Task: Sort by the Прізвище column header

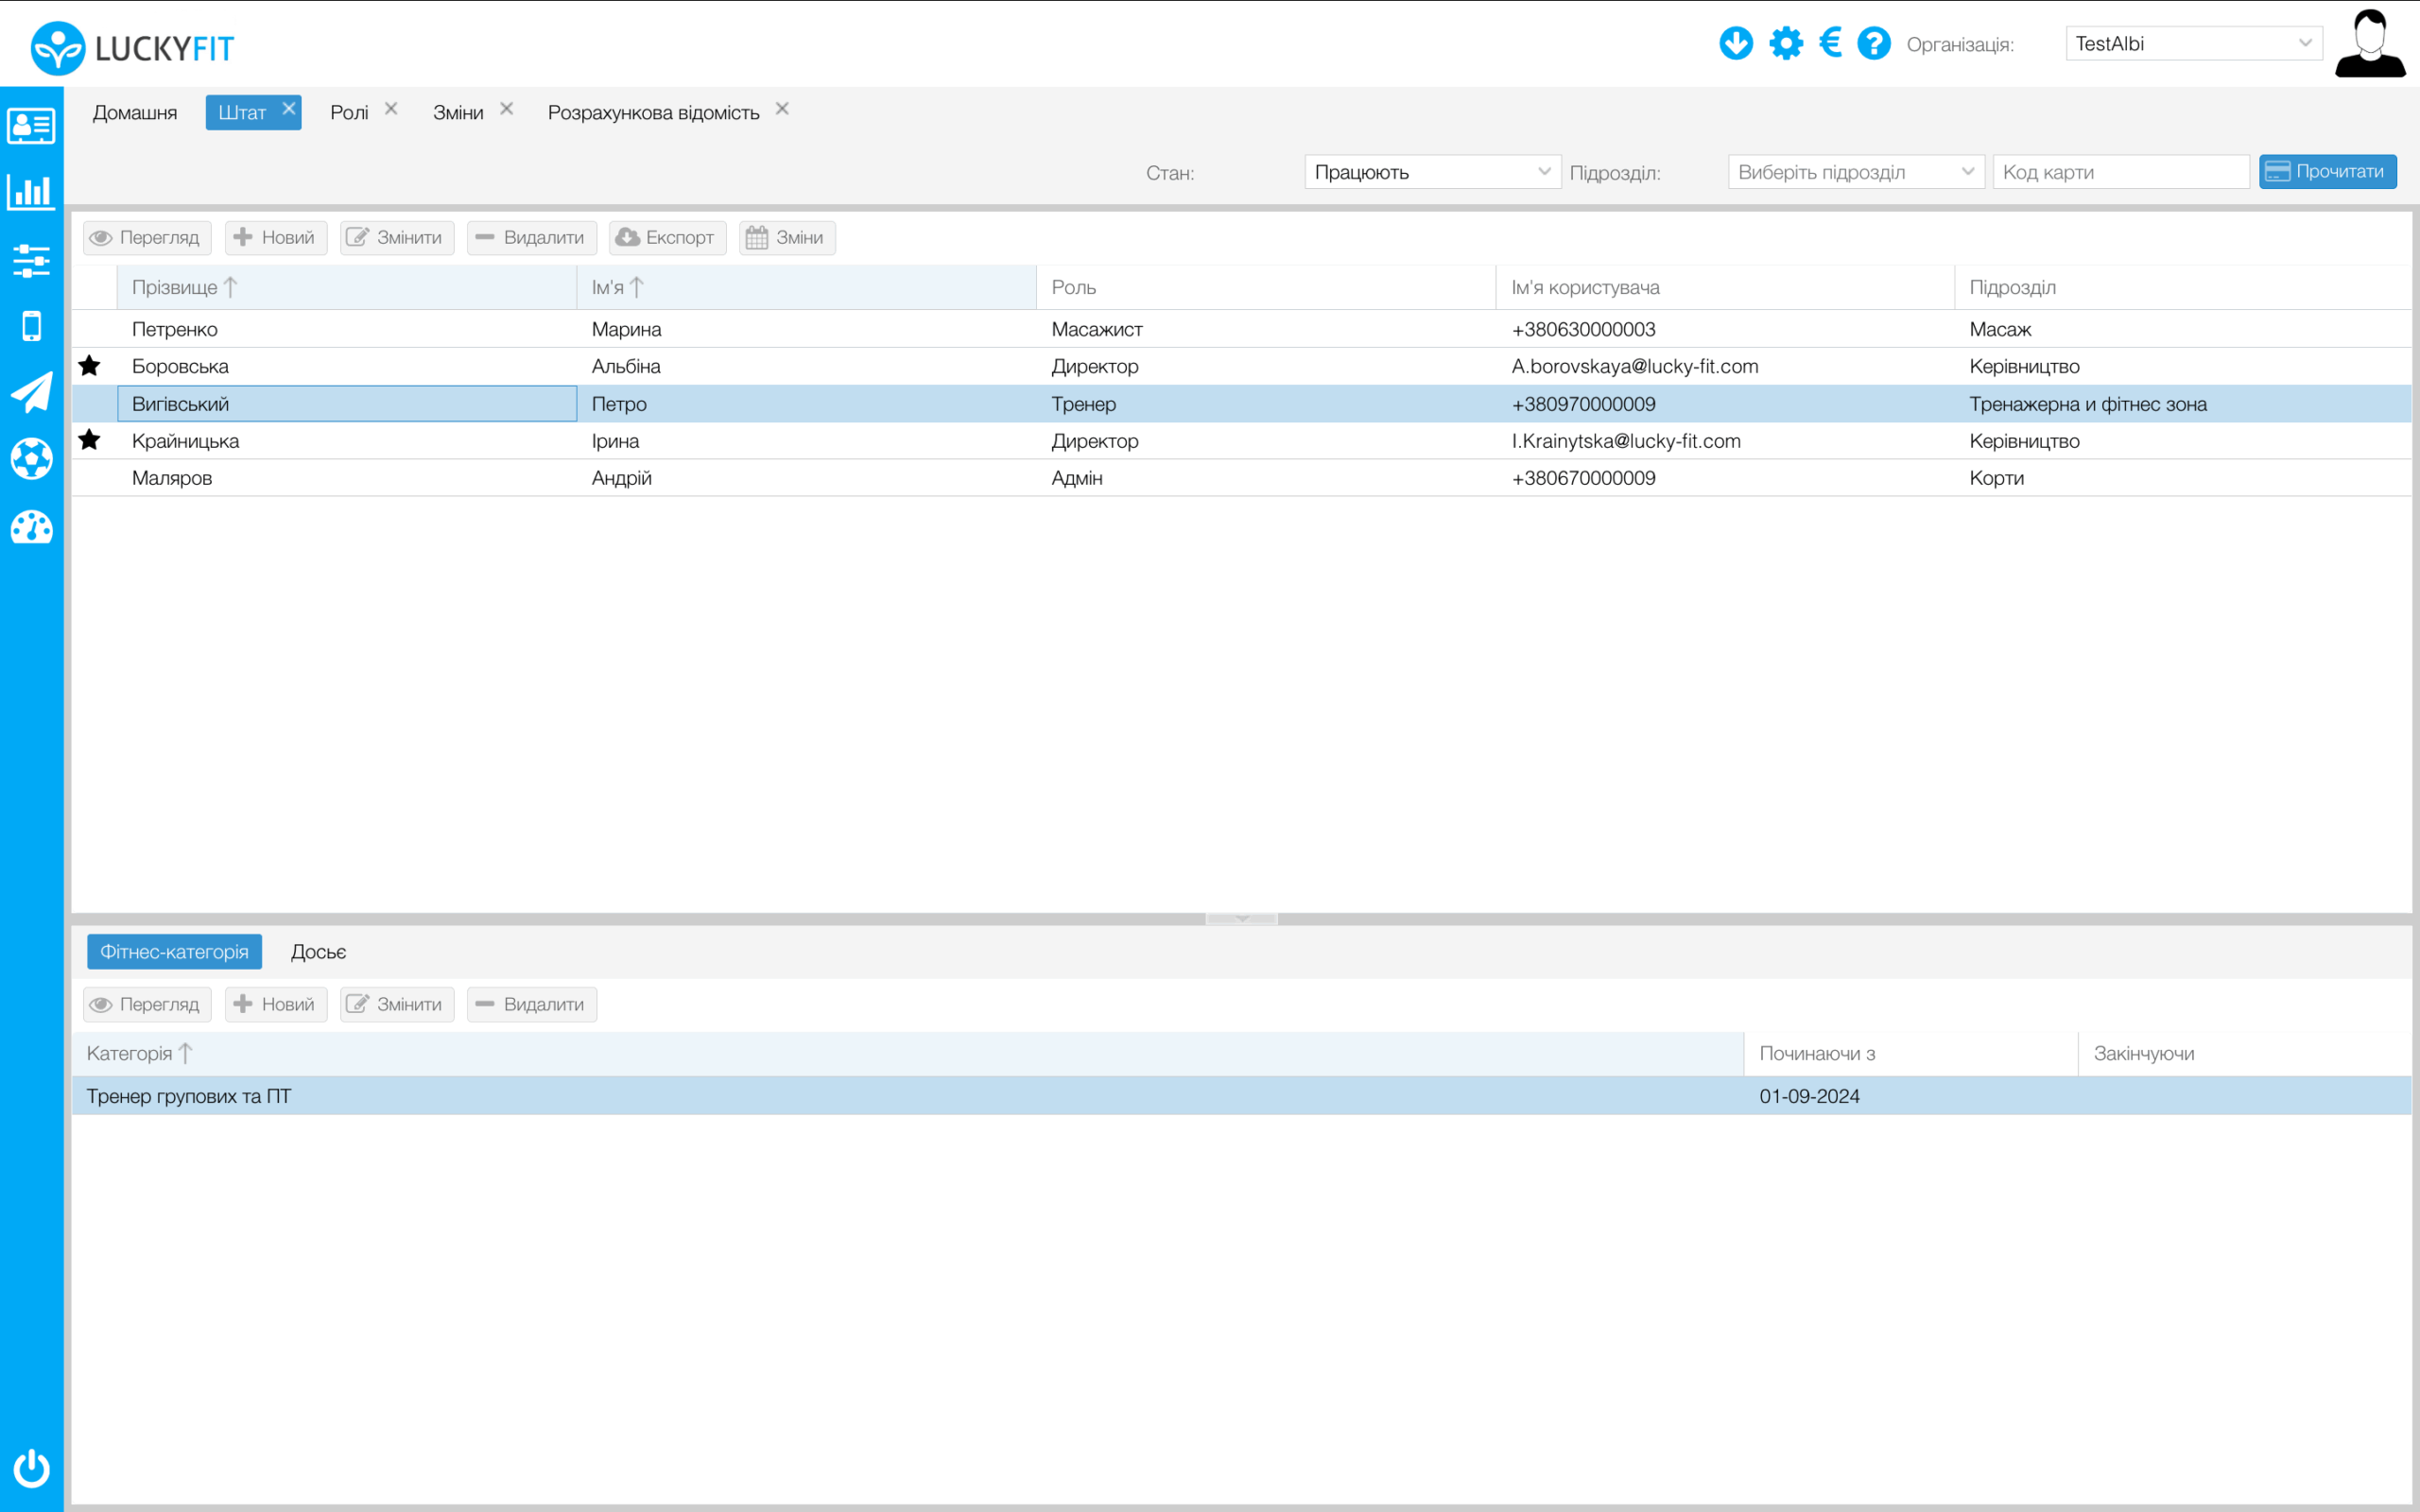Action: 175,288
